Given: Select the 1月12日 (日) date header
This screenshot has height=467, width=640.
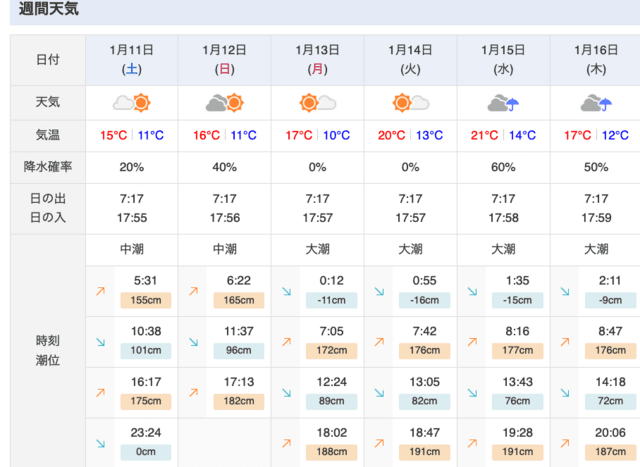Looking at the screenshot, I should 225,59.
